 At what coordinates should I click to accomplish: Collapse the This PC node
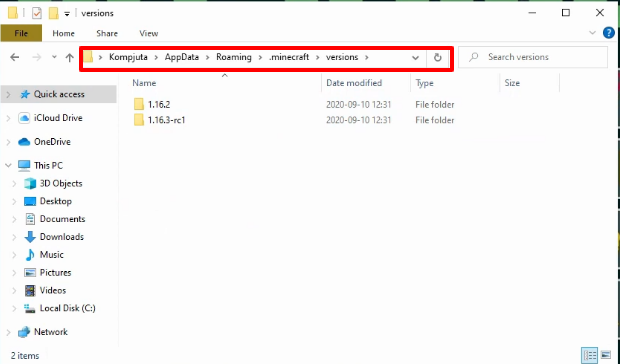point(8,166)
